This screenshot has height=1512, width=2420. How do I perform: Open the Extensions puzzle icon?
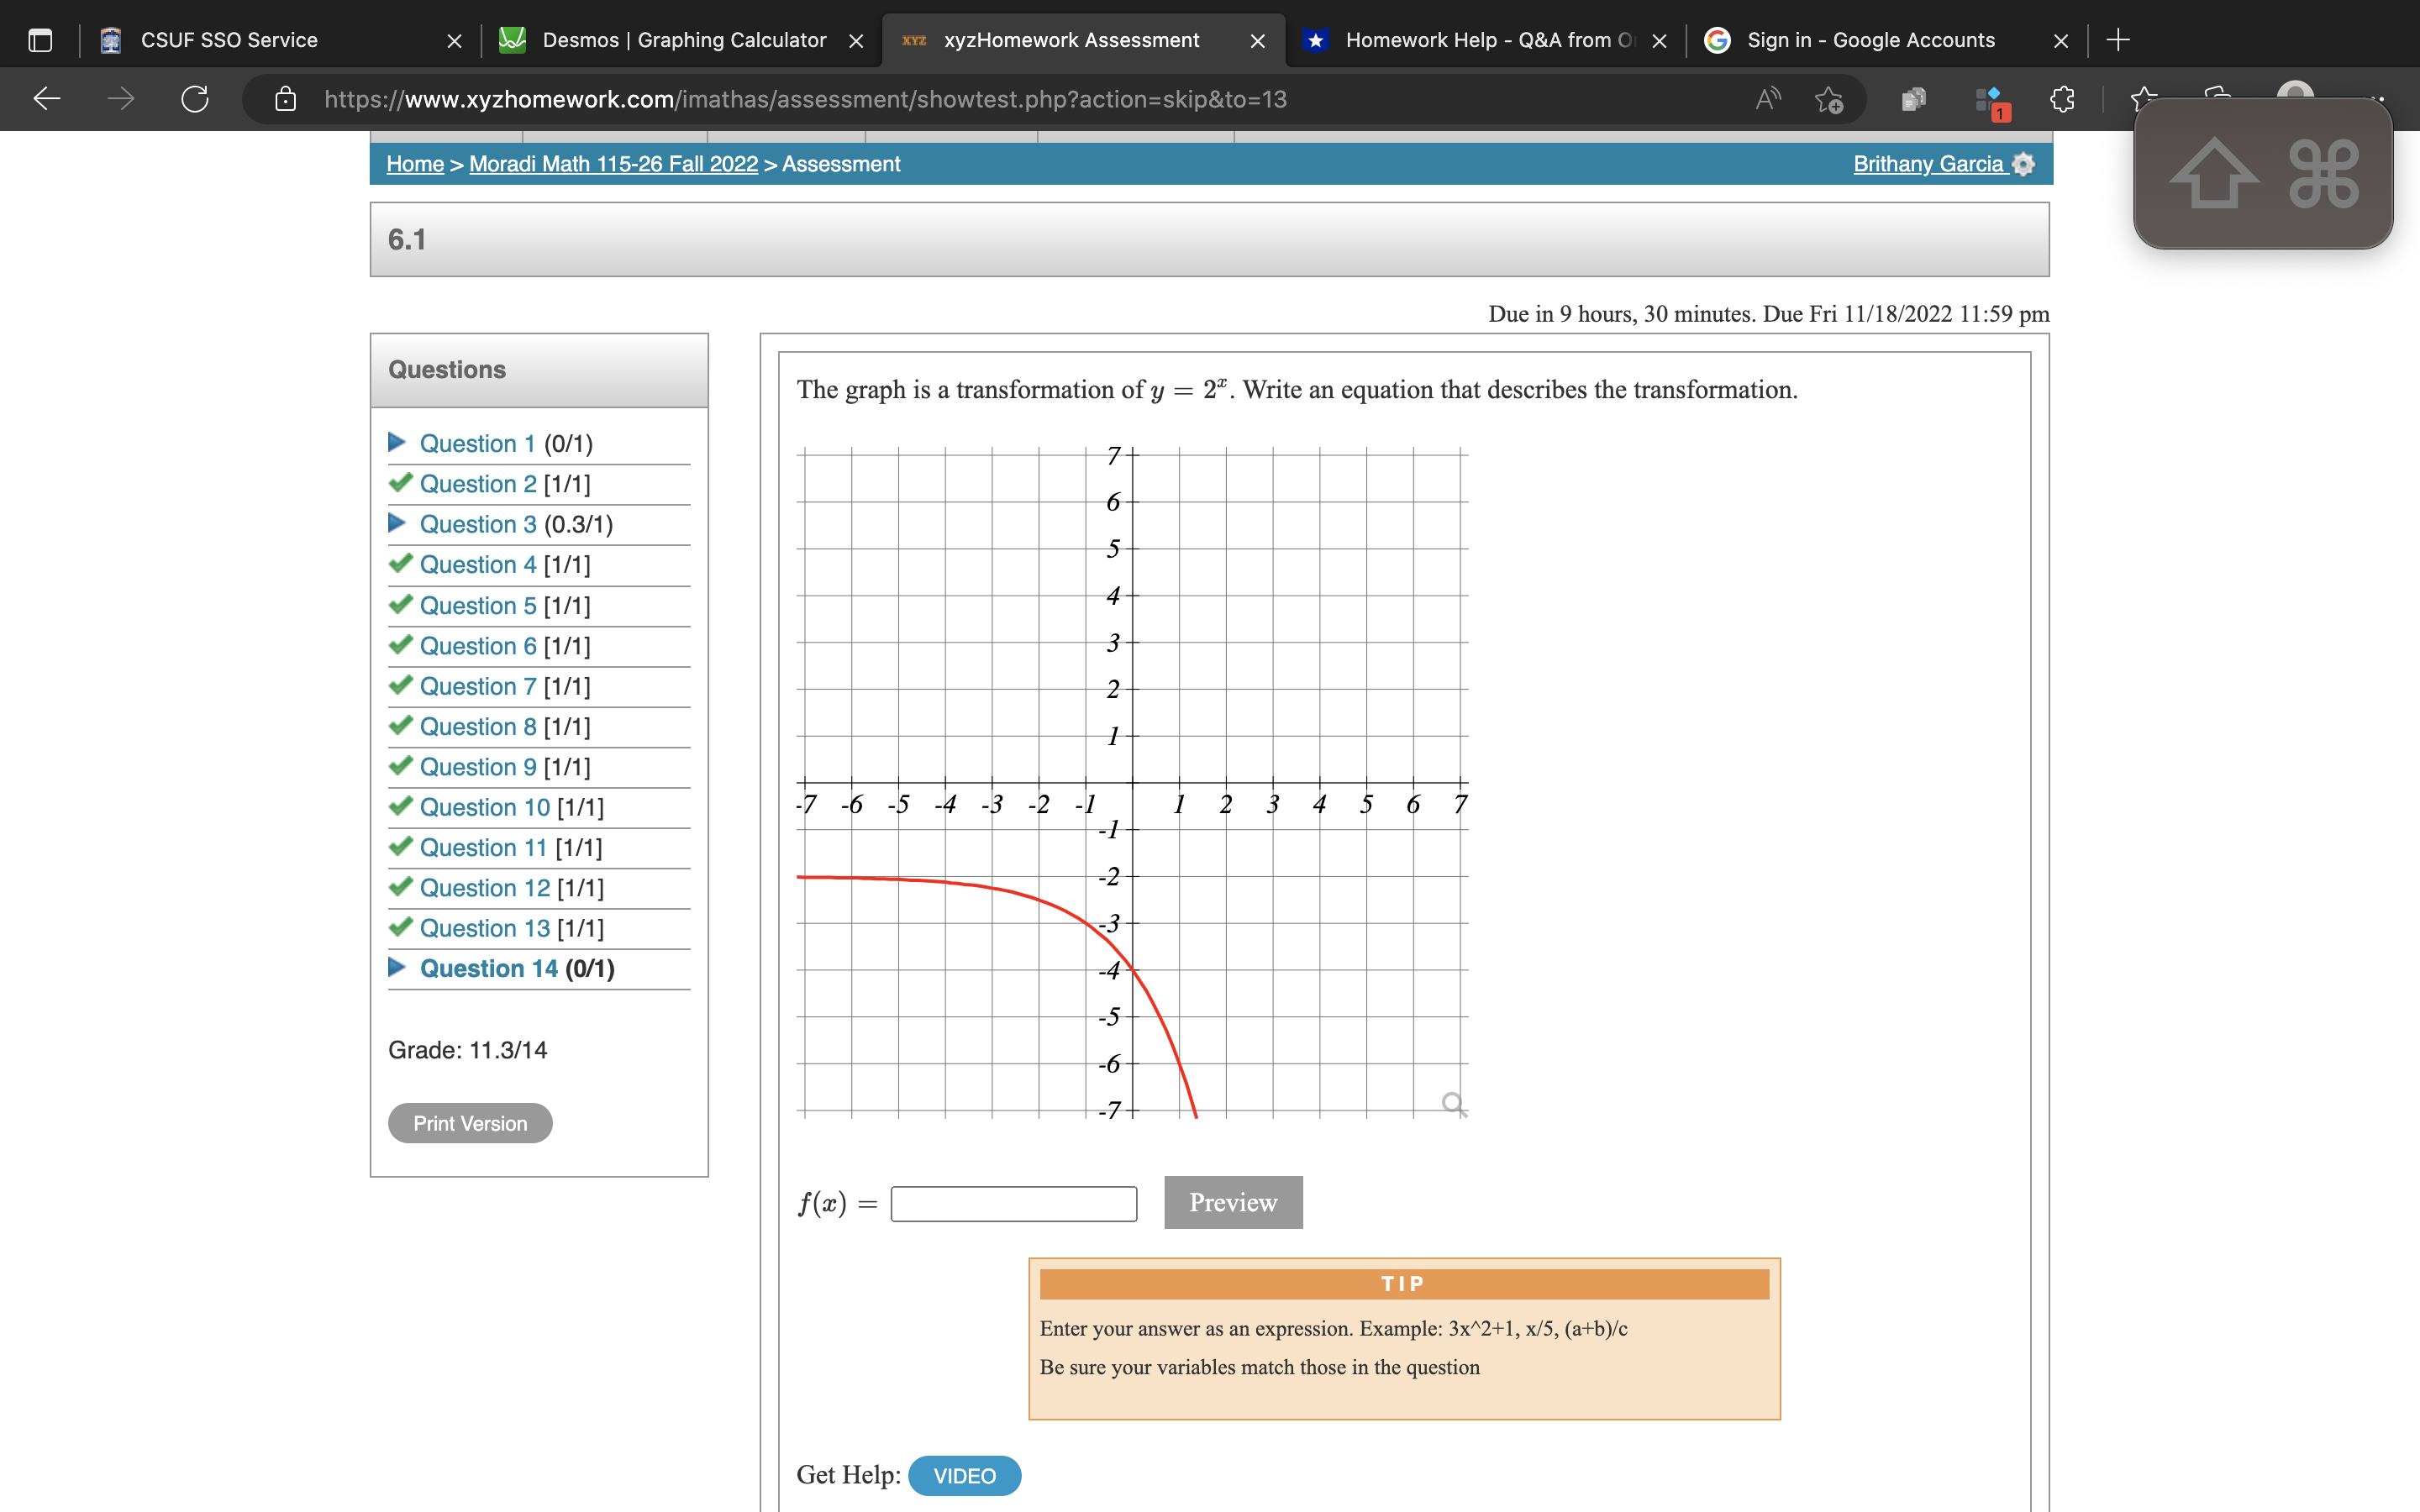pyautogui.click(x=2061, y=98)
